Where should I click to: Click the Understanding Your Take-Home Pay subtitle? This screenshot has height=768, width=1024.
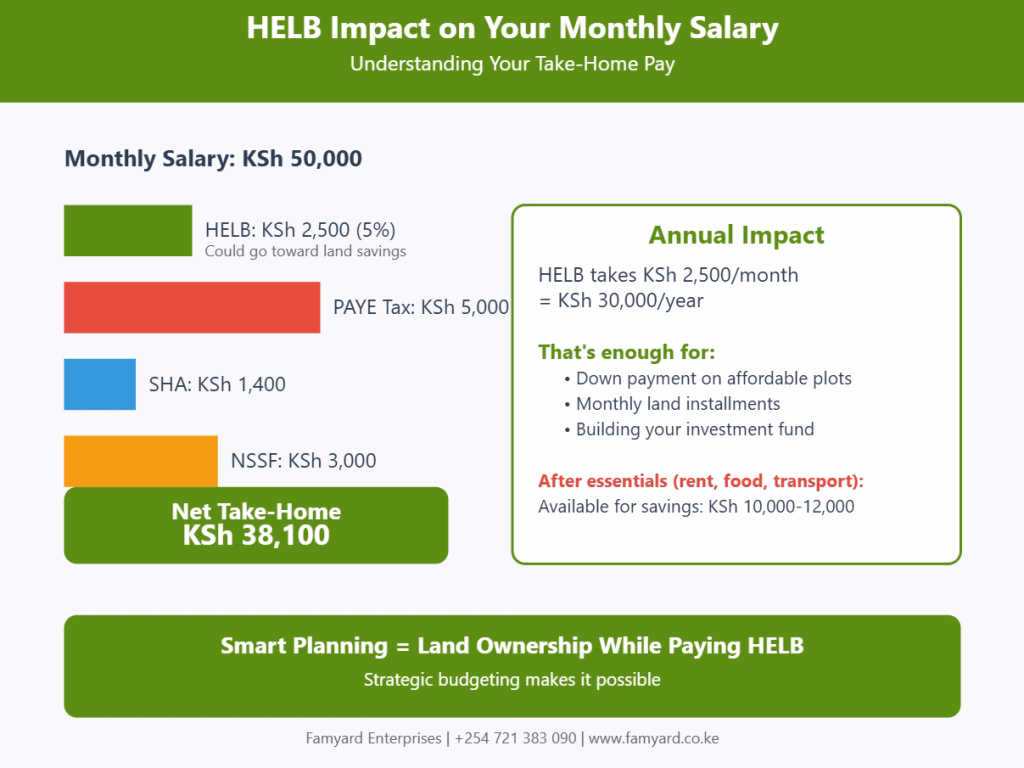point(512,64)
